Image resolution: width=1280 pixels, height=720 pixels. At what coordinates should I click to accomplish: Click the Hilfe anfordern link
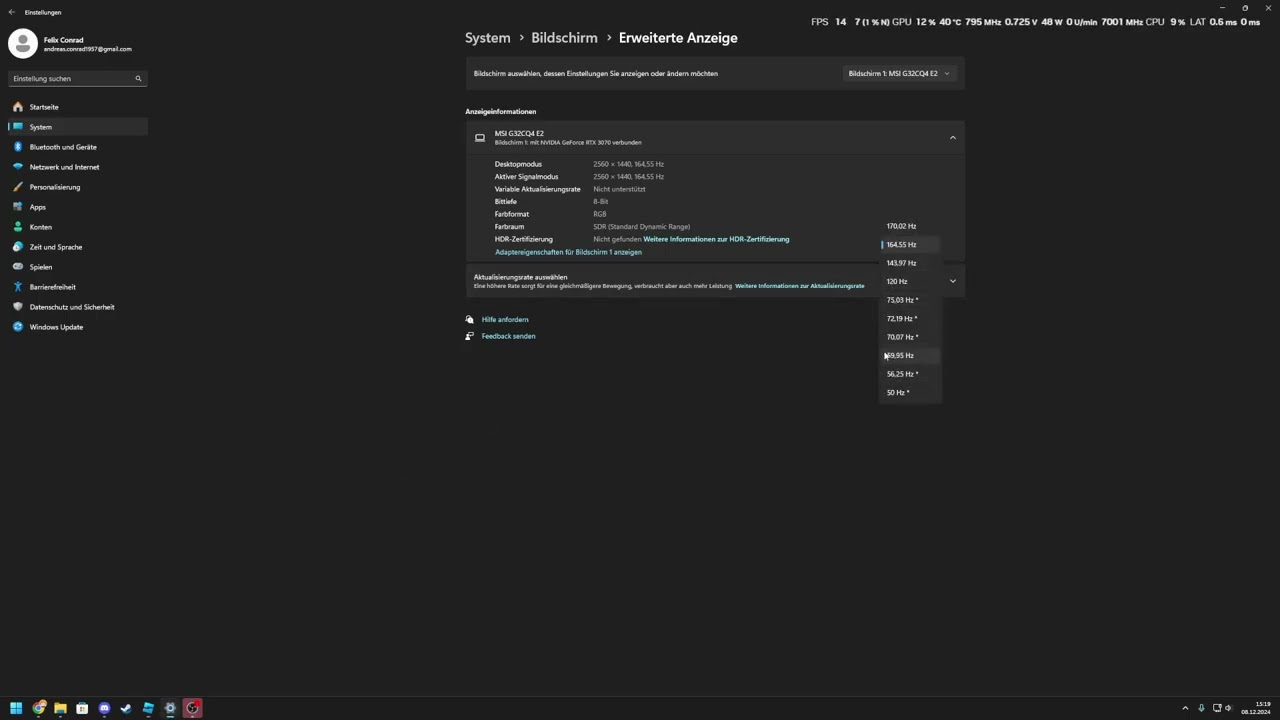click(x=505, y=320)
